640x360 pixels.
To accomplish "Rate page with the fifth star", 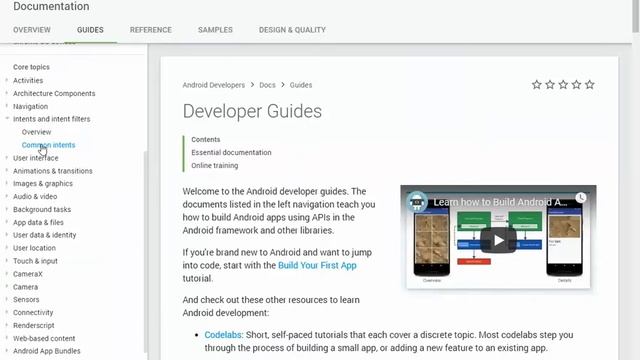I will coord(589,84).
